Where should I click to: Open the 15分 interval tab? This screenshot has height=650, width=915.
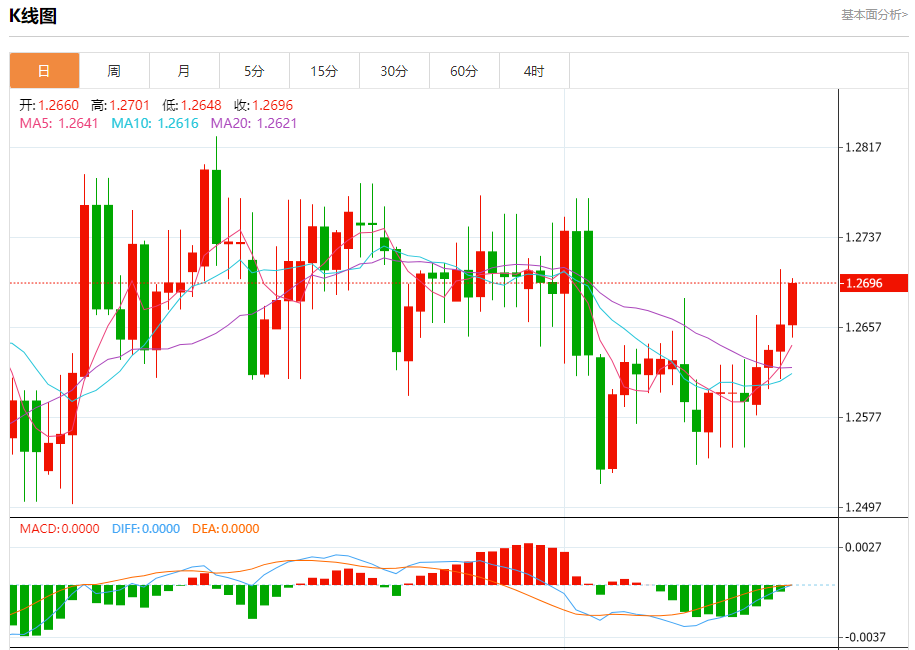coord(324,71)
